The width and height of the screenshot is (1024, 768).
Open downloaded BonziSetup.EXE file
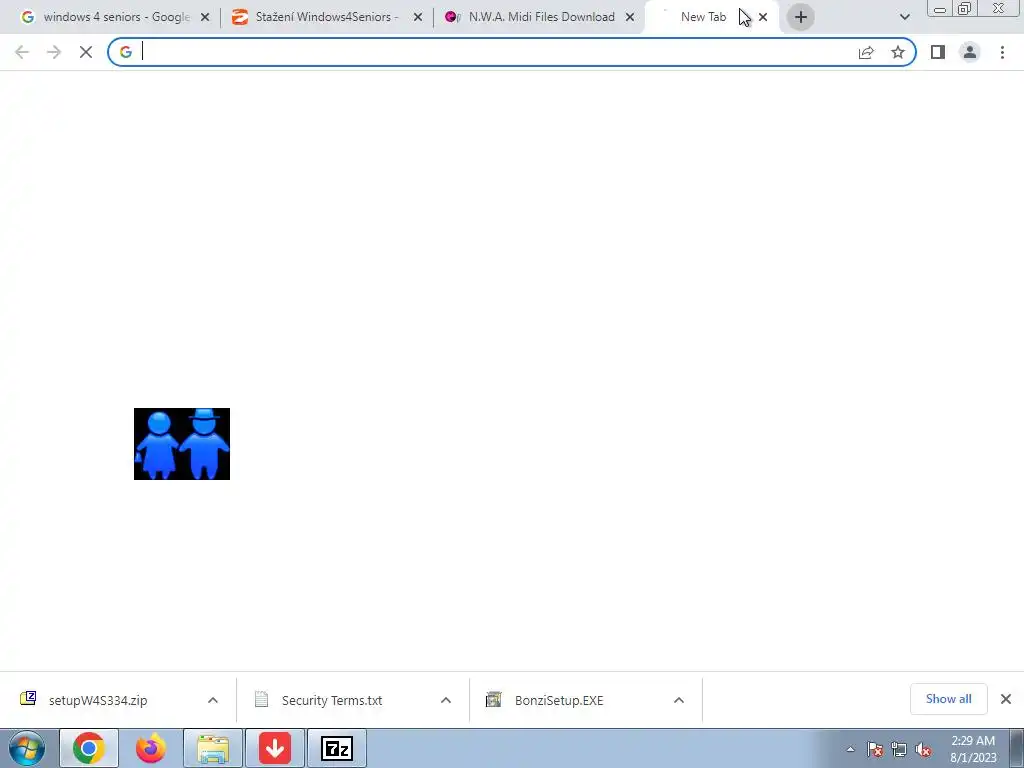(x=559, y=700)
